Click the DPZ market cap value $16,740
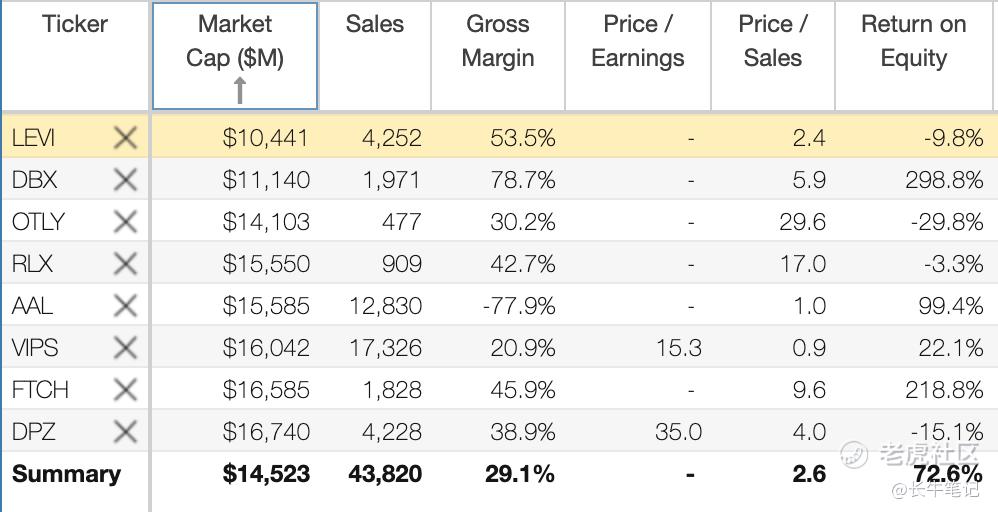The width and height of the screenshot is (998, 512). [266, 432]
